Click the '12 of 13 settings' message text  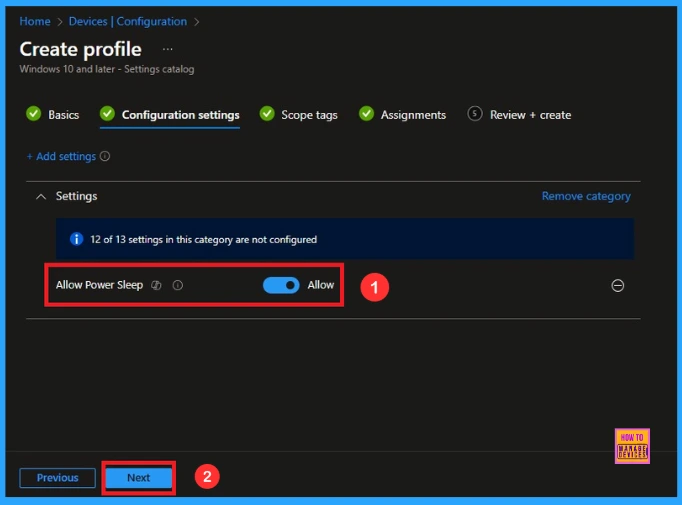(204, 240)
